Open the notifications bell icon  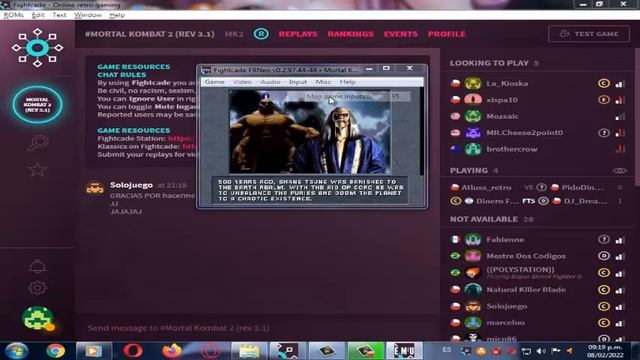tap(37, 266)
